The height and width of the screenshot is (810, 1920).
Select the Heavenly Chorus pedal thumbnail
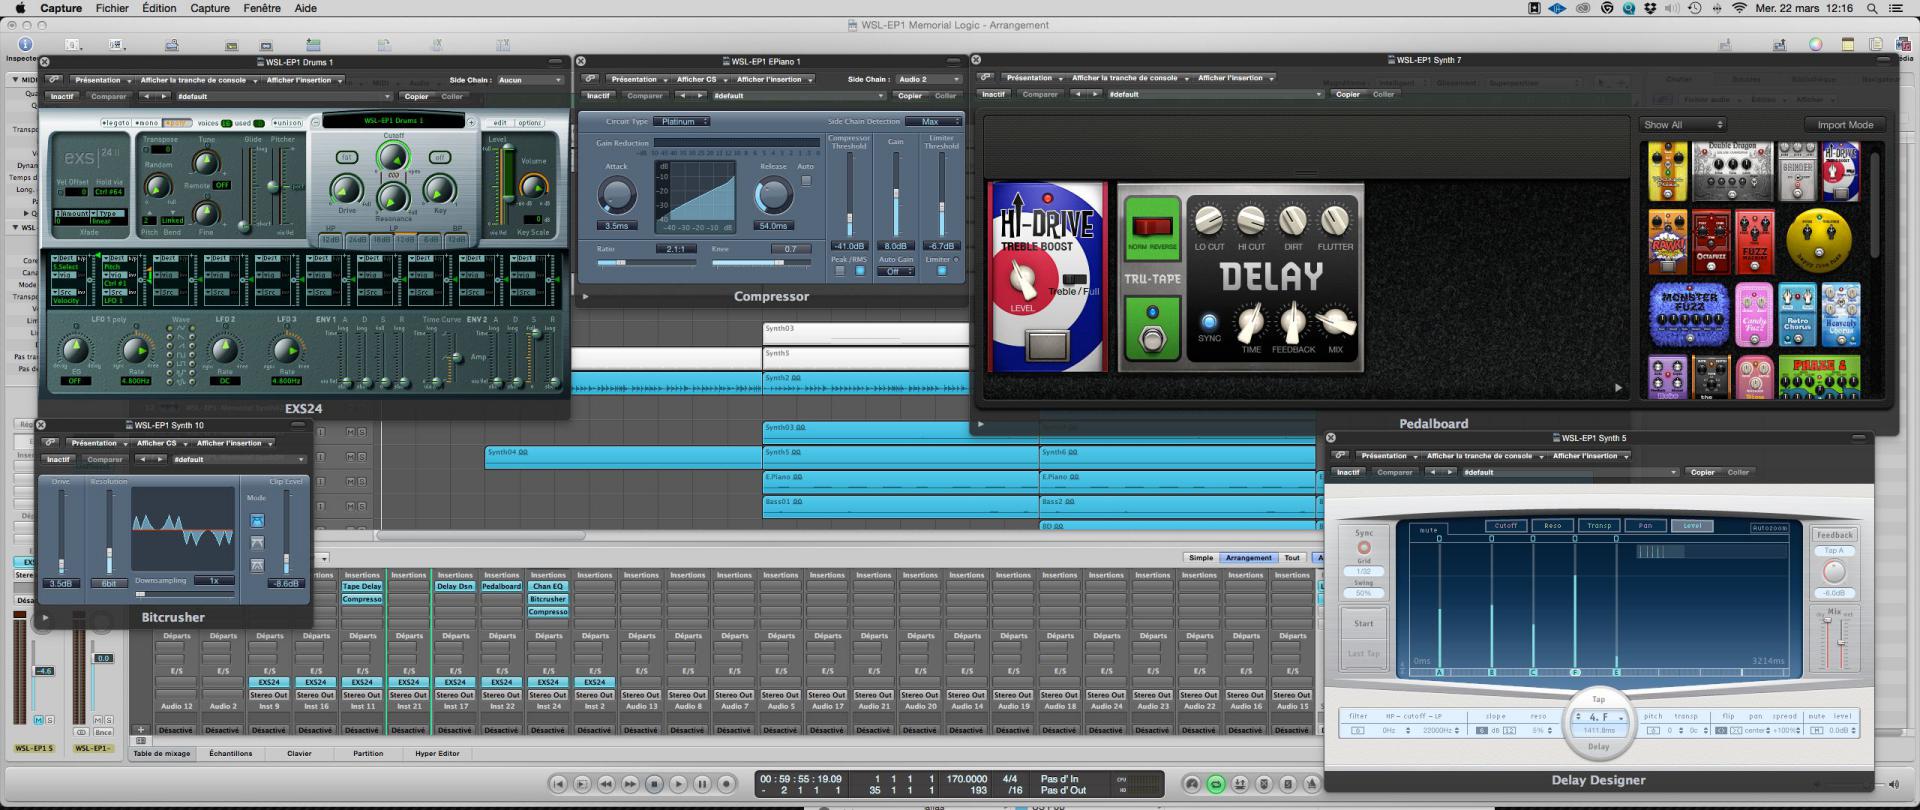pos(1840,314)
